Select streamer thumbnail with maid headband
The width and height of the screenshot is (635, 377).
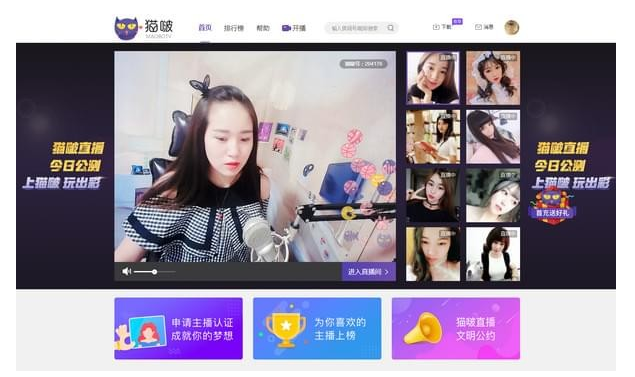[493, 78]
